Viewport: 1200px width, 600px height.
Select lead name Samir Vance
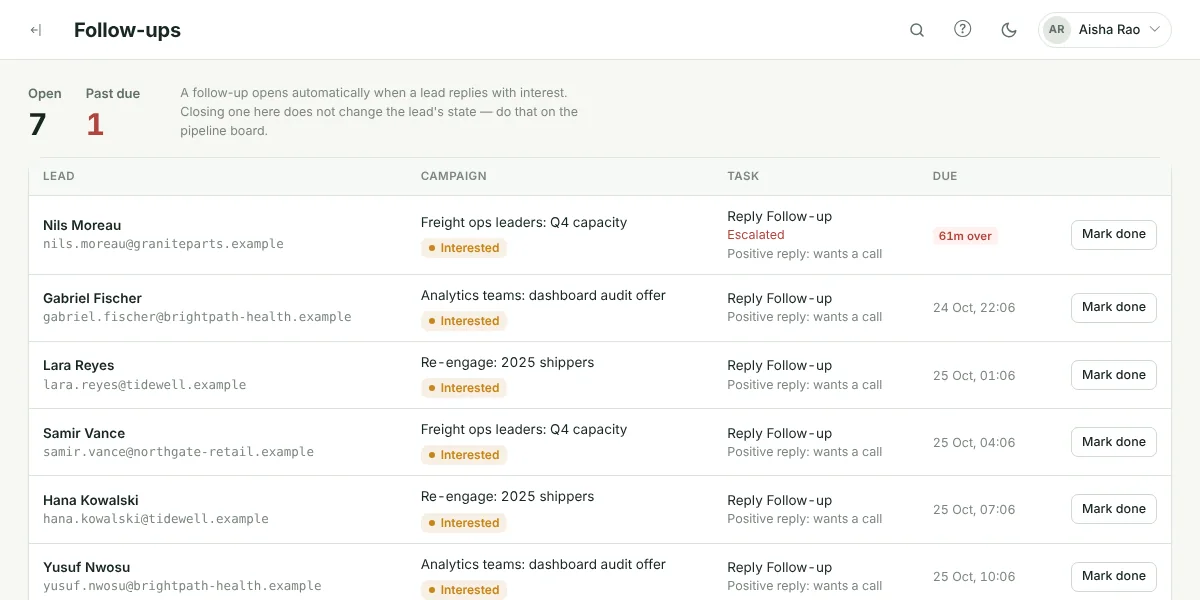[84, 433]
